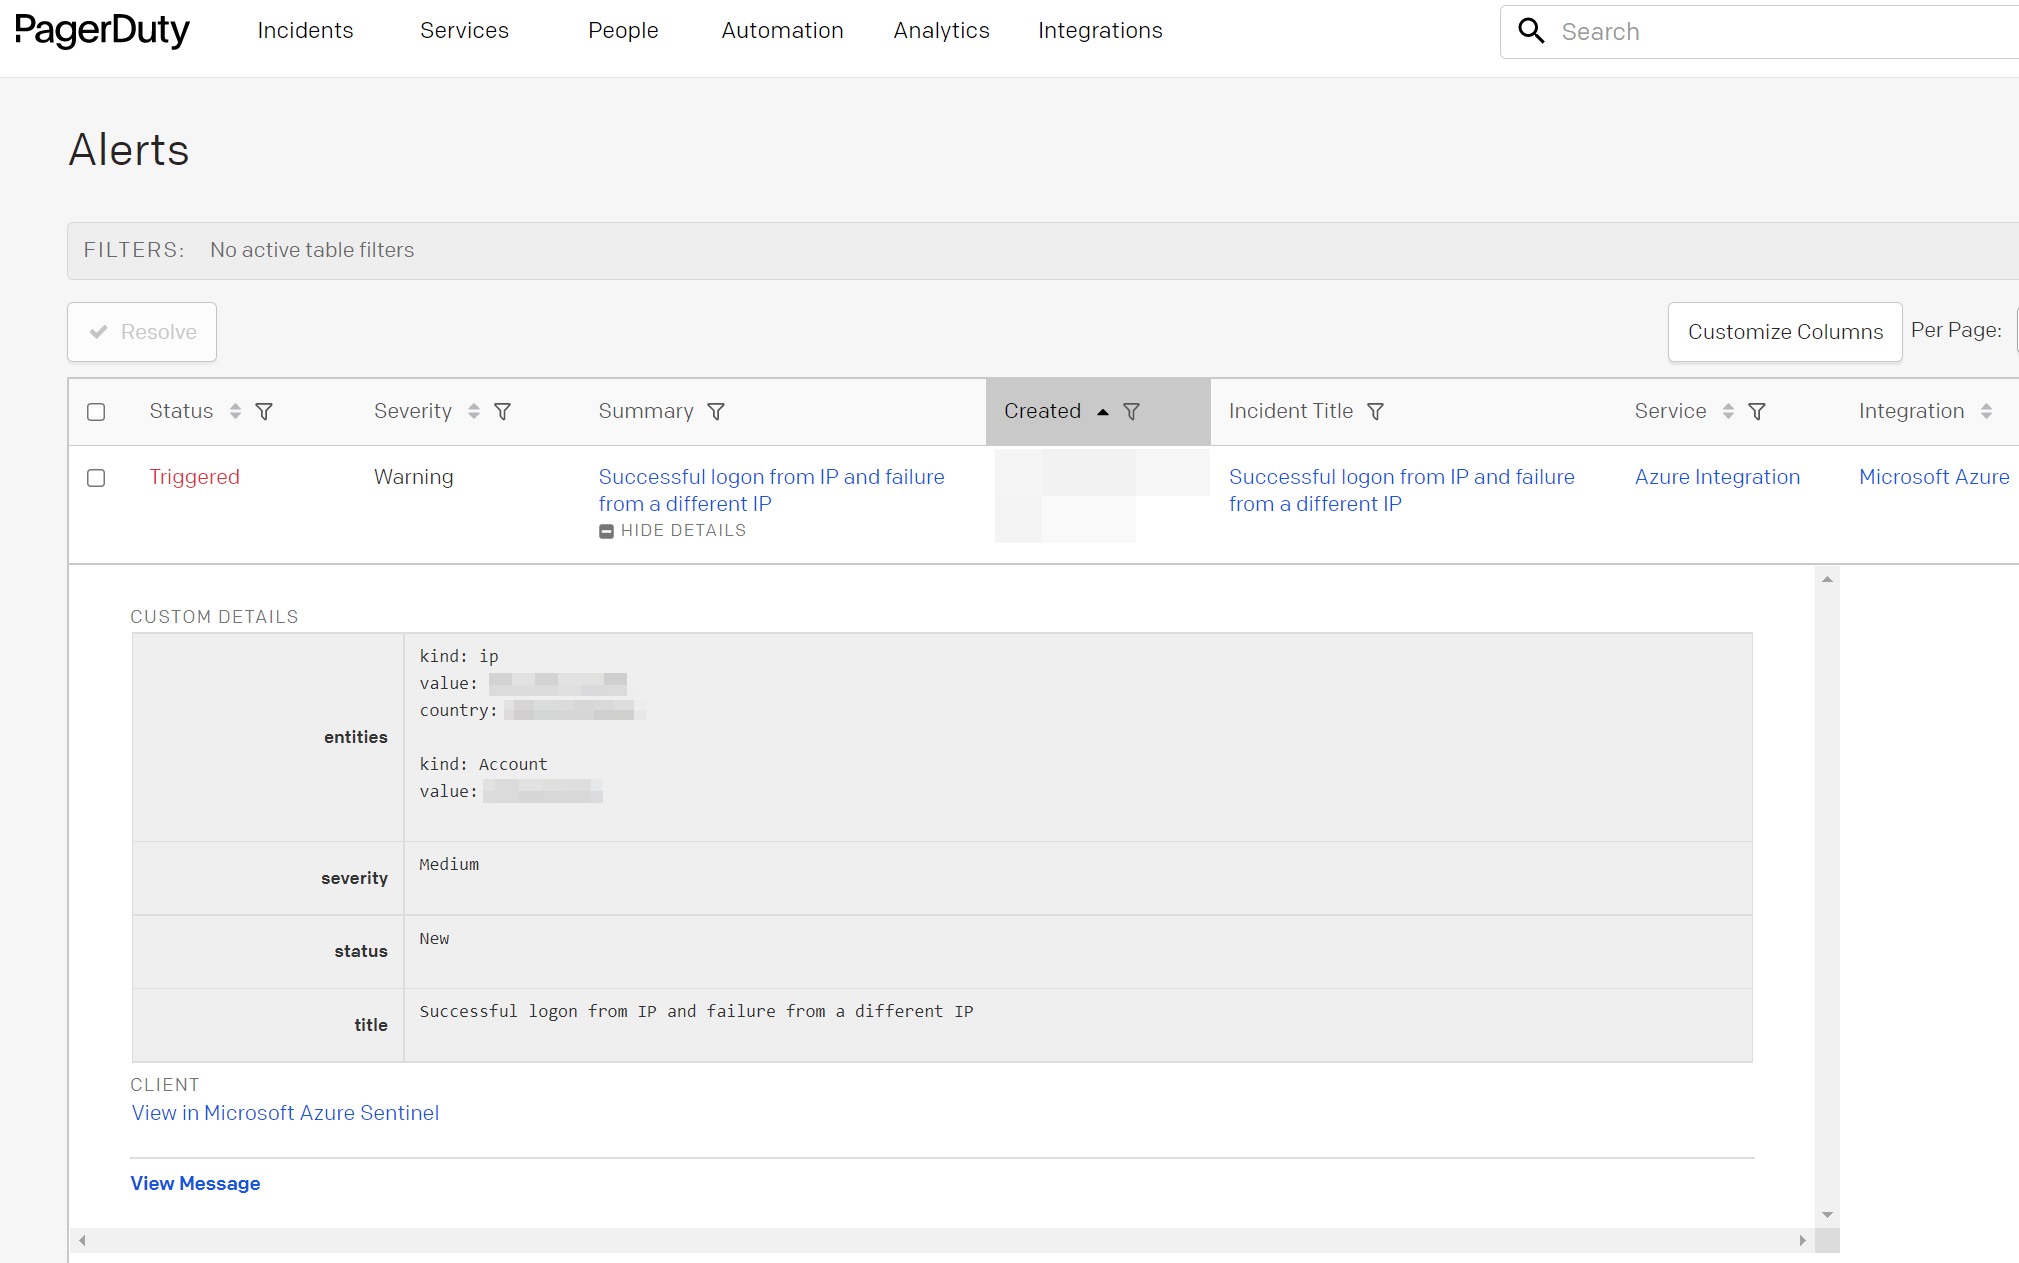
Task: Open the Customize Columns dialog
Action: coord(1784,331)
